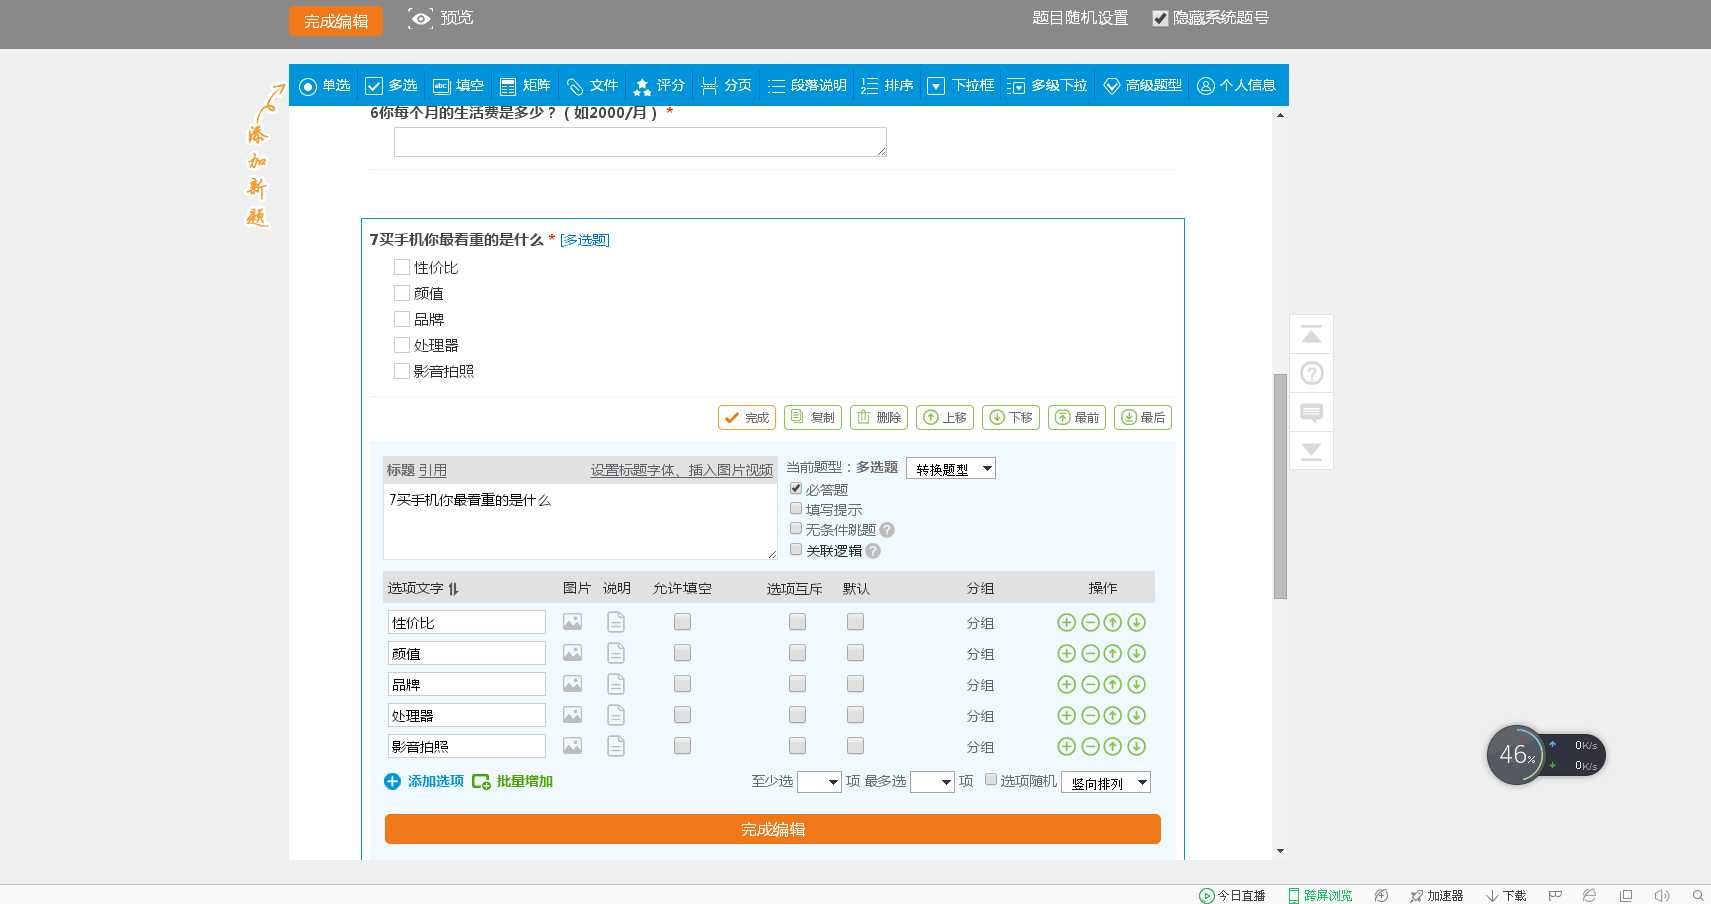Move question up with 上移

coord(945,417)
